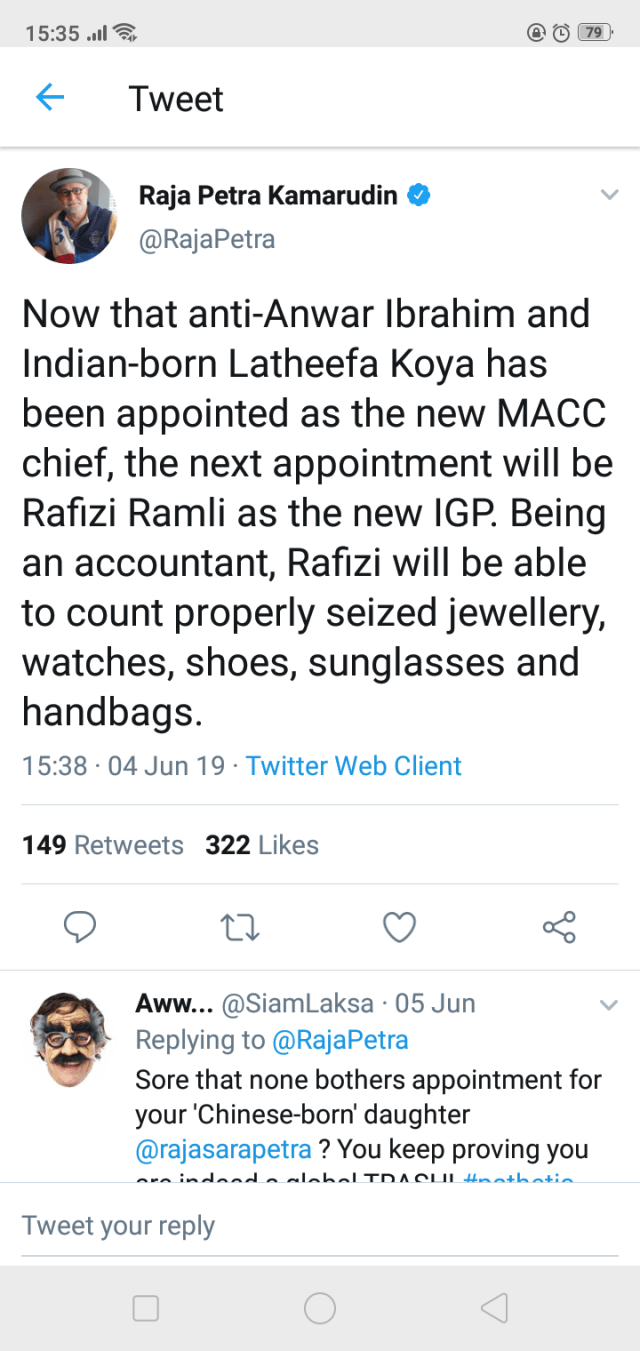Tap the battery indicator in status bar
The height and width of the screenshot is (1351, 640).
[594, 32]
